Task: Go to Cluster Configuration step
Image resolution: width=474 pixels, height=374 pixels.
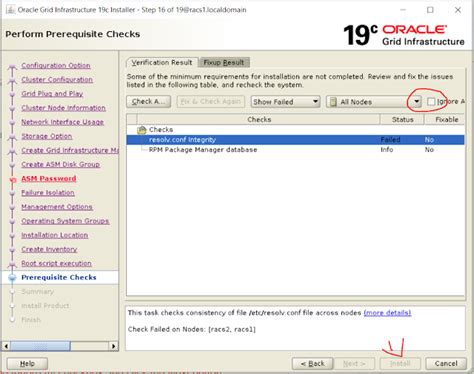Action: click(57, 79)
